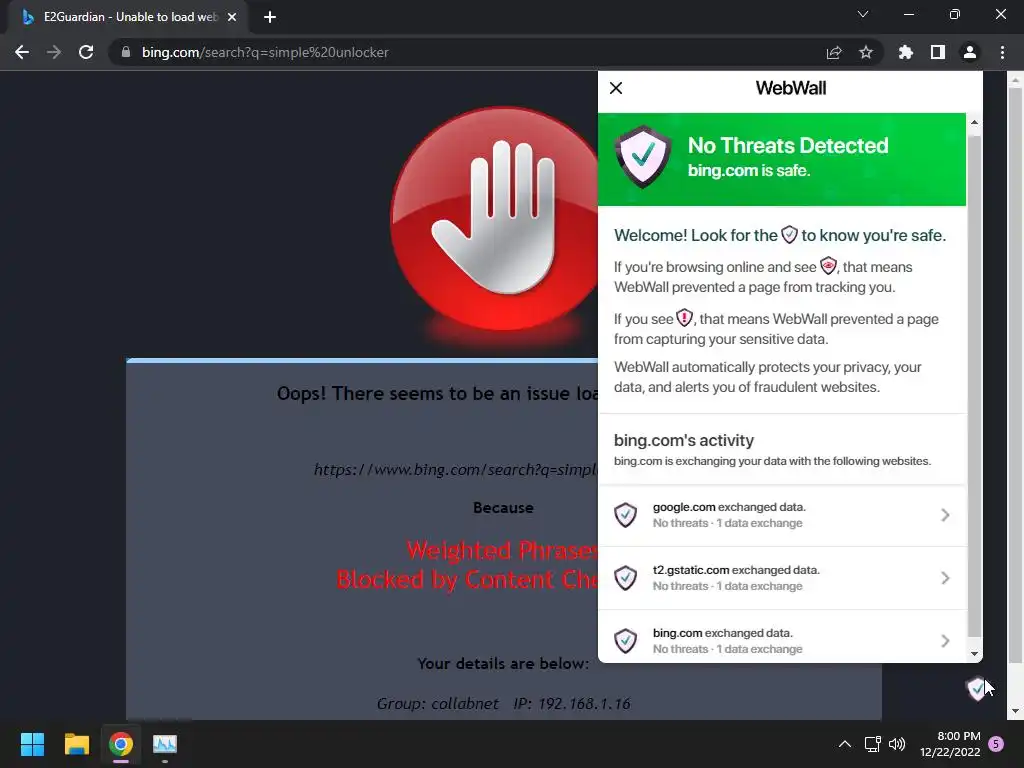Screen dimensions: 1024x768
Task: Click the t2.gstatic.com shield icon
Action: [626, 578]
